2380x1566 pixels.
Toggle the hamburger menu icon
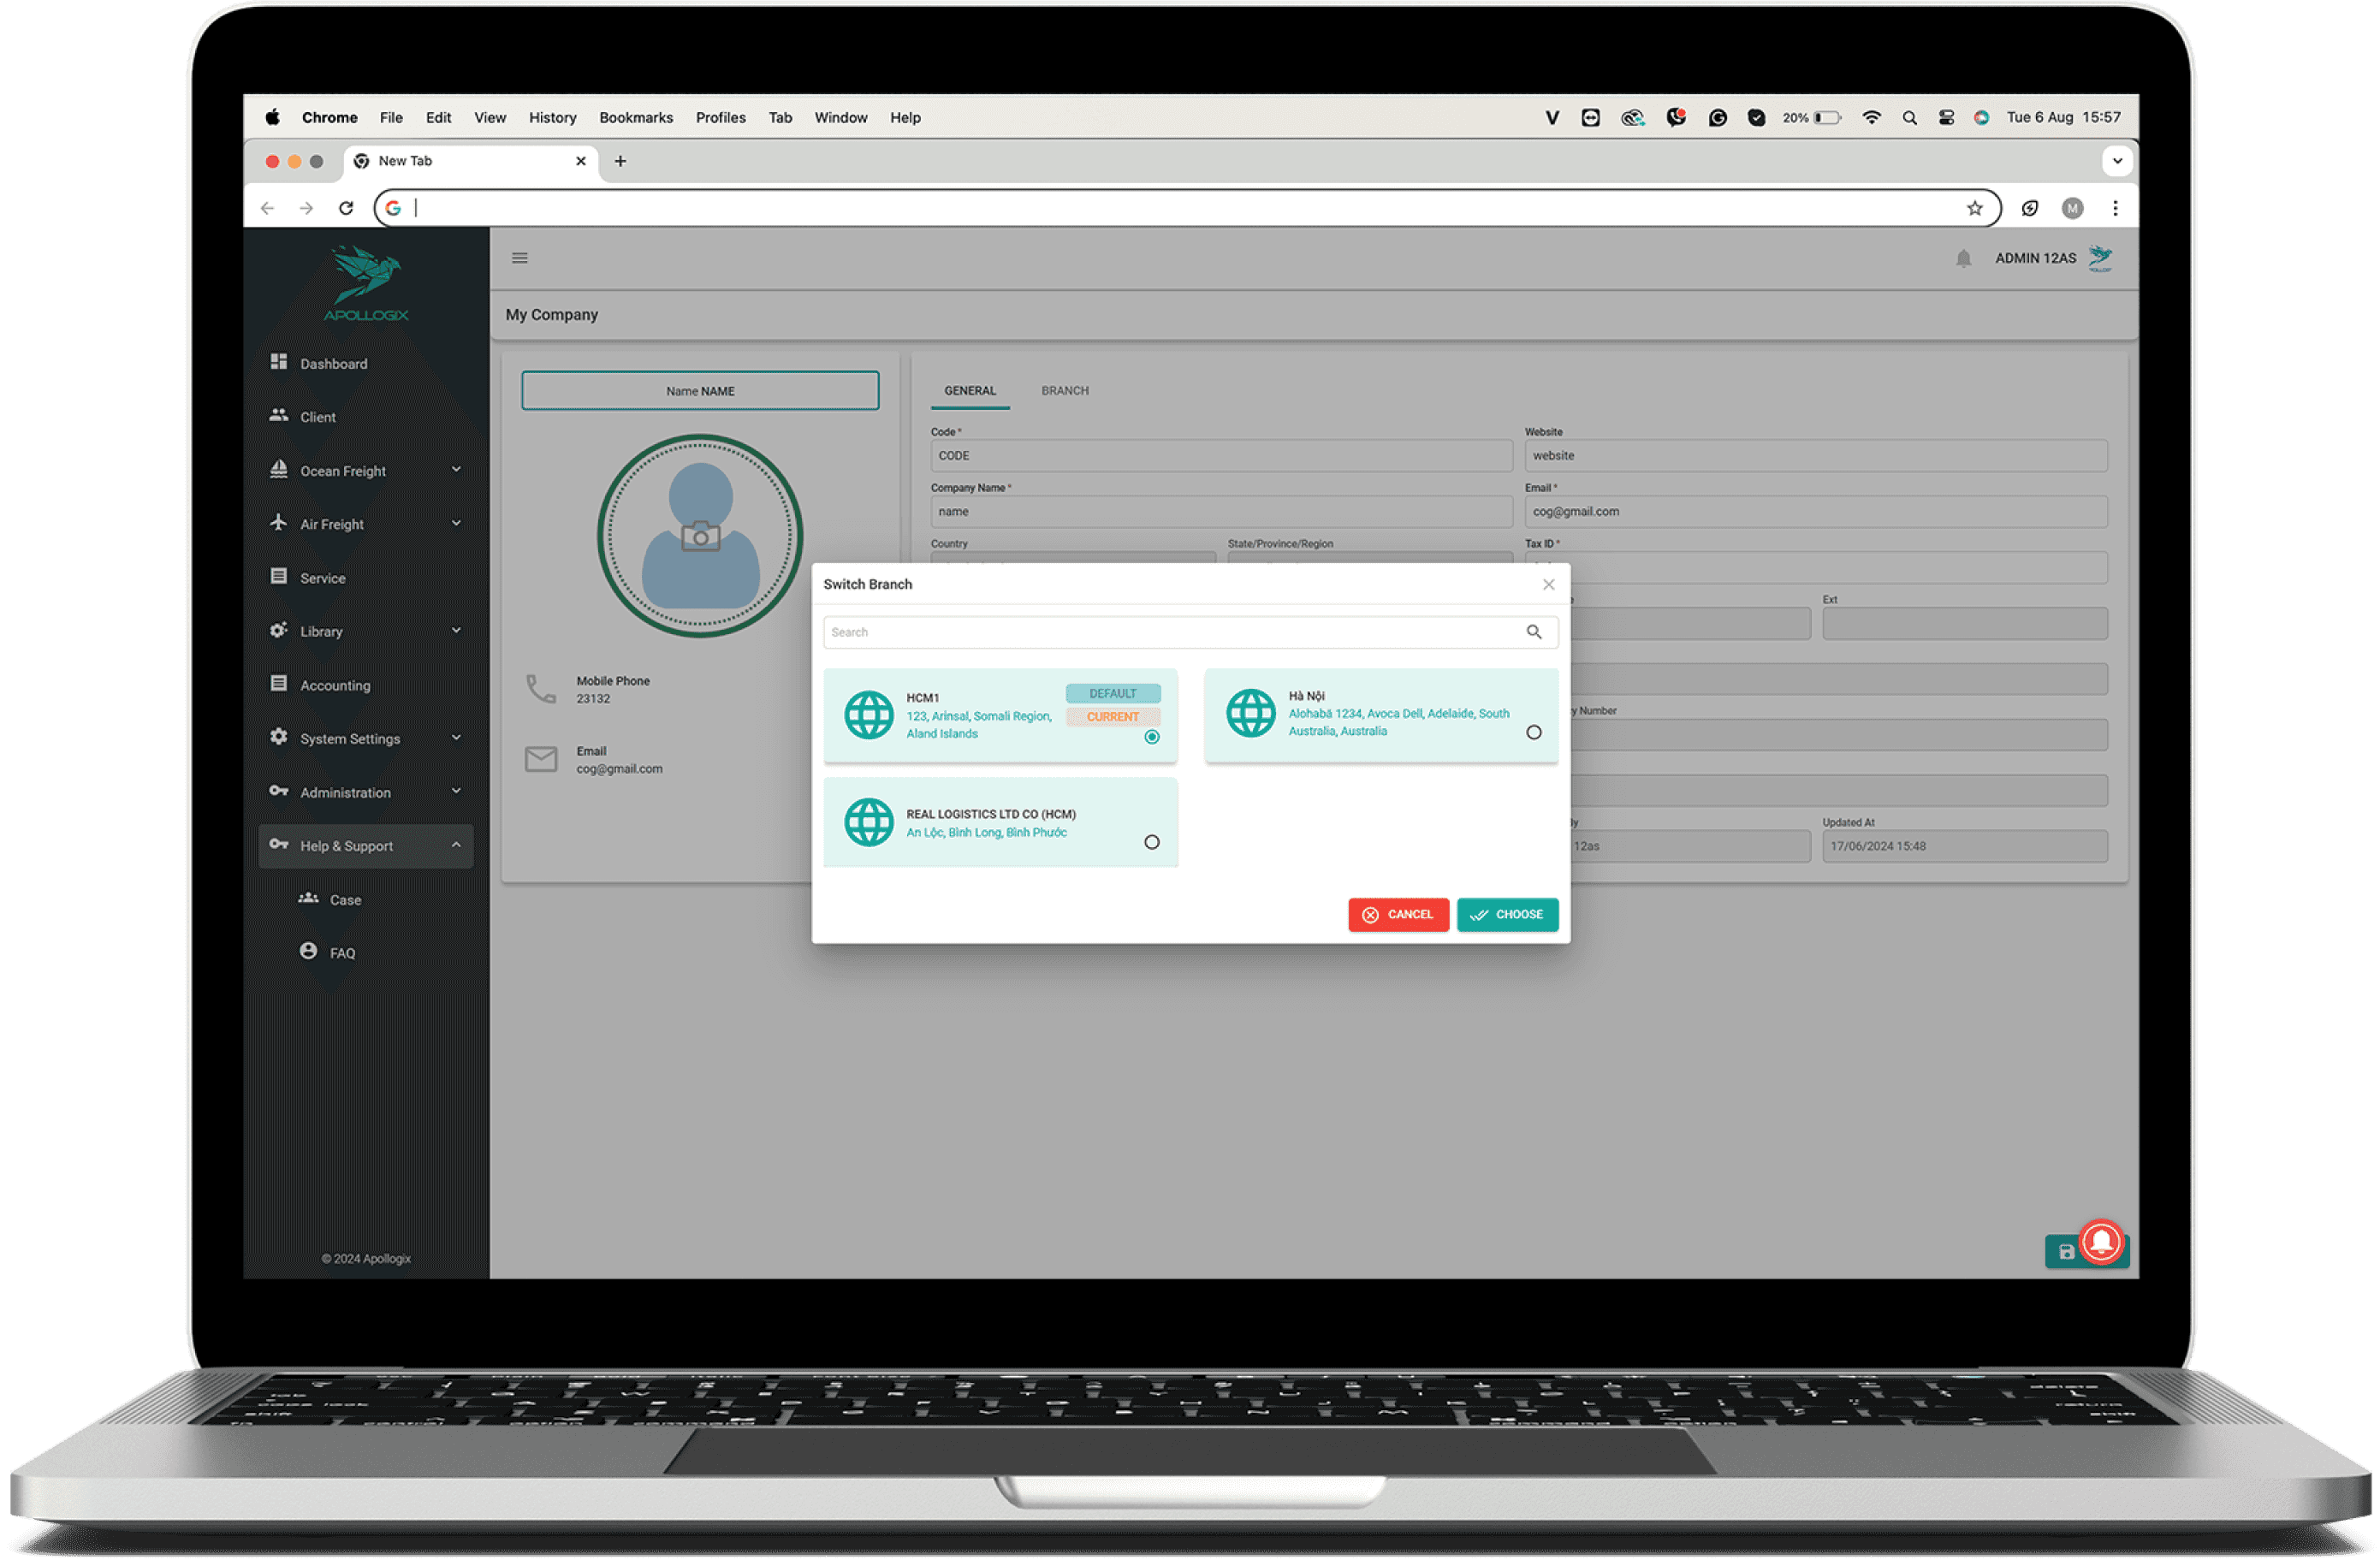point(520,259)
